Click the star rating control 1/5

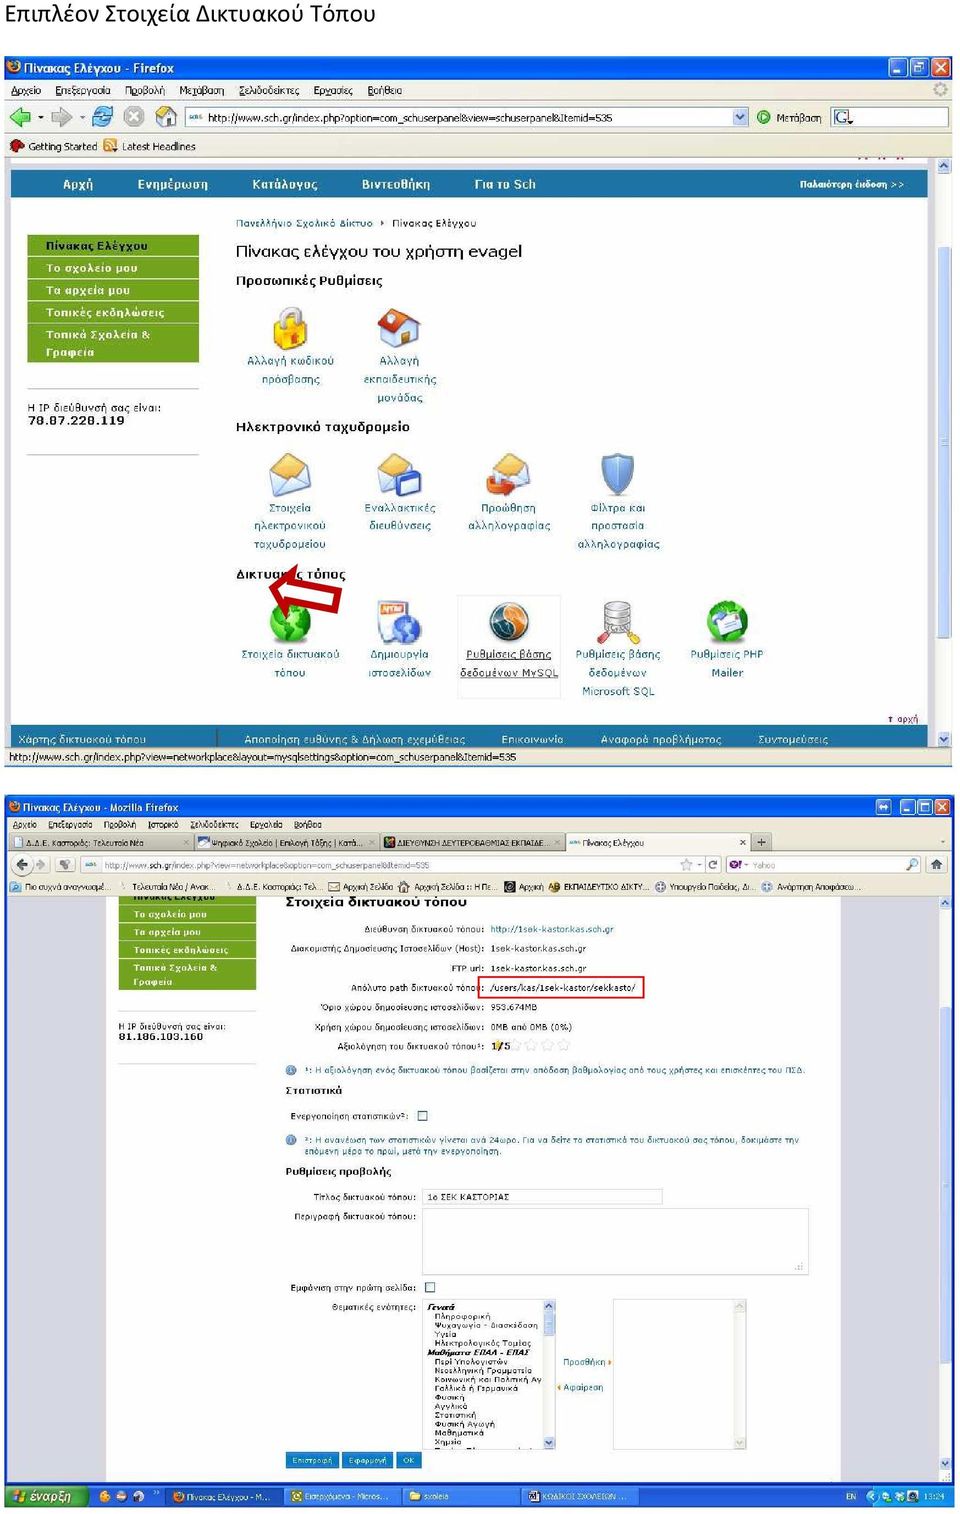[x=531, y=1046]
